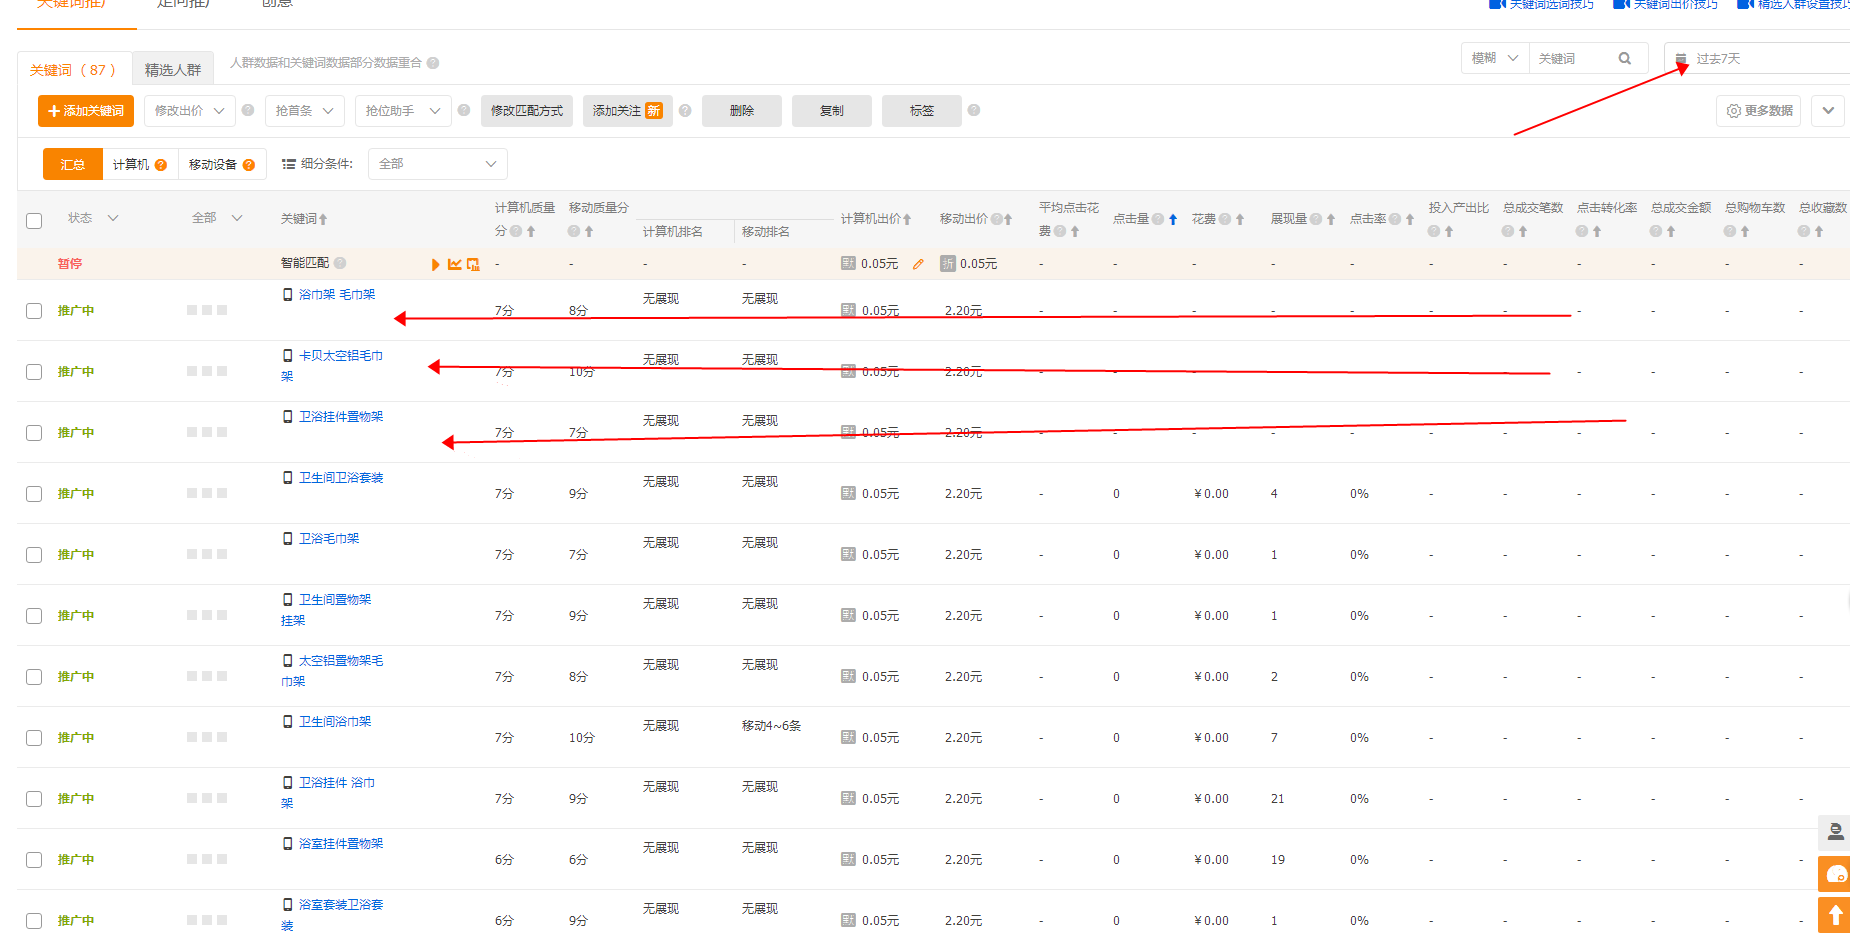Click the search magnifier icon
This screenshot has height=943, width=1850.
pos(1625,59)
